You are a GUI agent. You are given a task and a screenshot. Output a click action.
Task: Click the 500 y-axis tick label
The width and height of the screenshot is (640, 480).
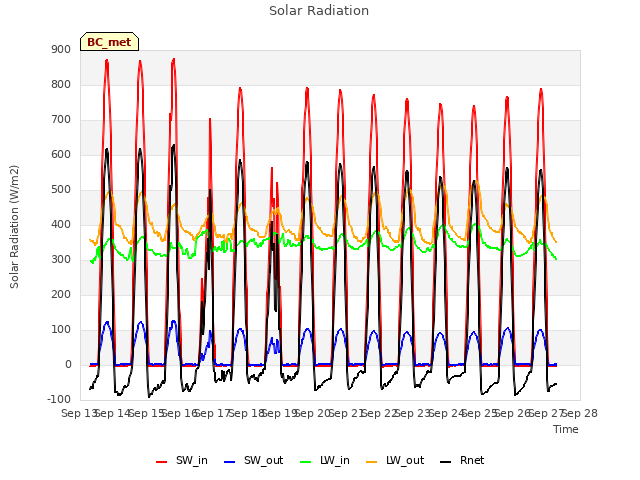coord(61,190)
